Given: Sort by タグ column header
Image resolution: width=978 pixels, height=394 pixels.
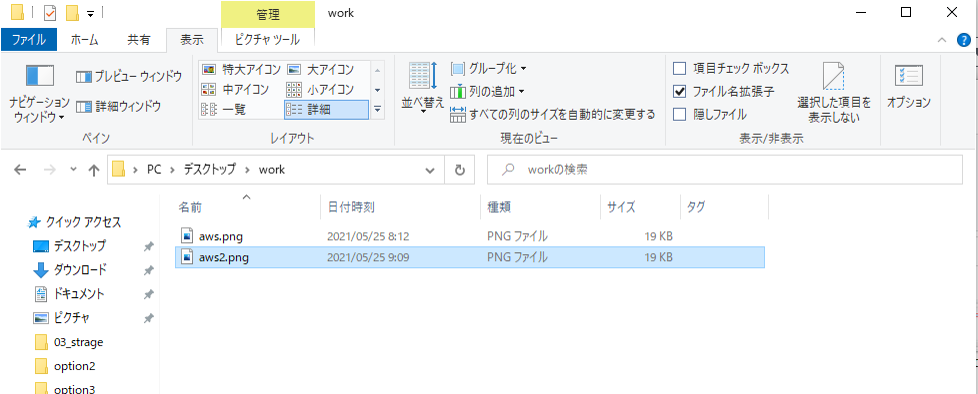Looking at the screenshot, I should (724, 207).
